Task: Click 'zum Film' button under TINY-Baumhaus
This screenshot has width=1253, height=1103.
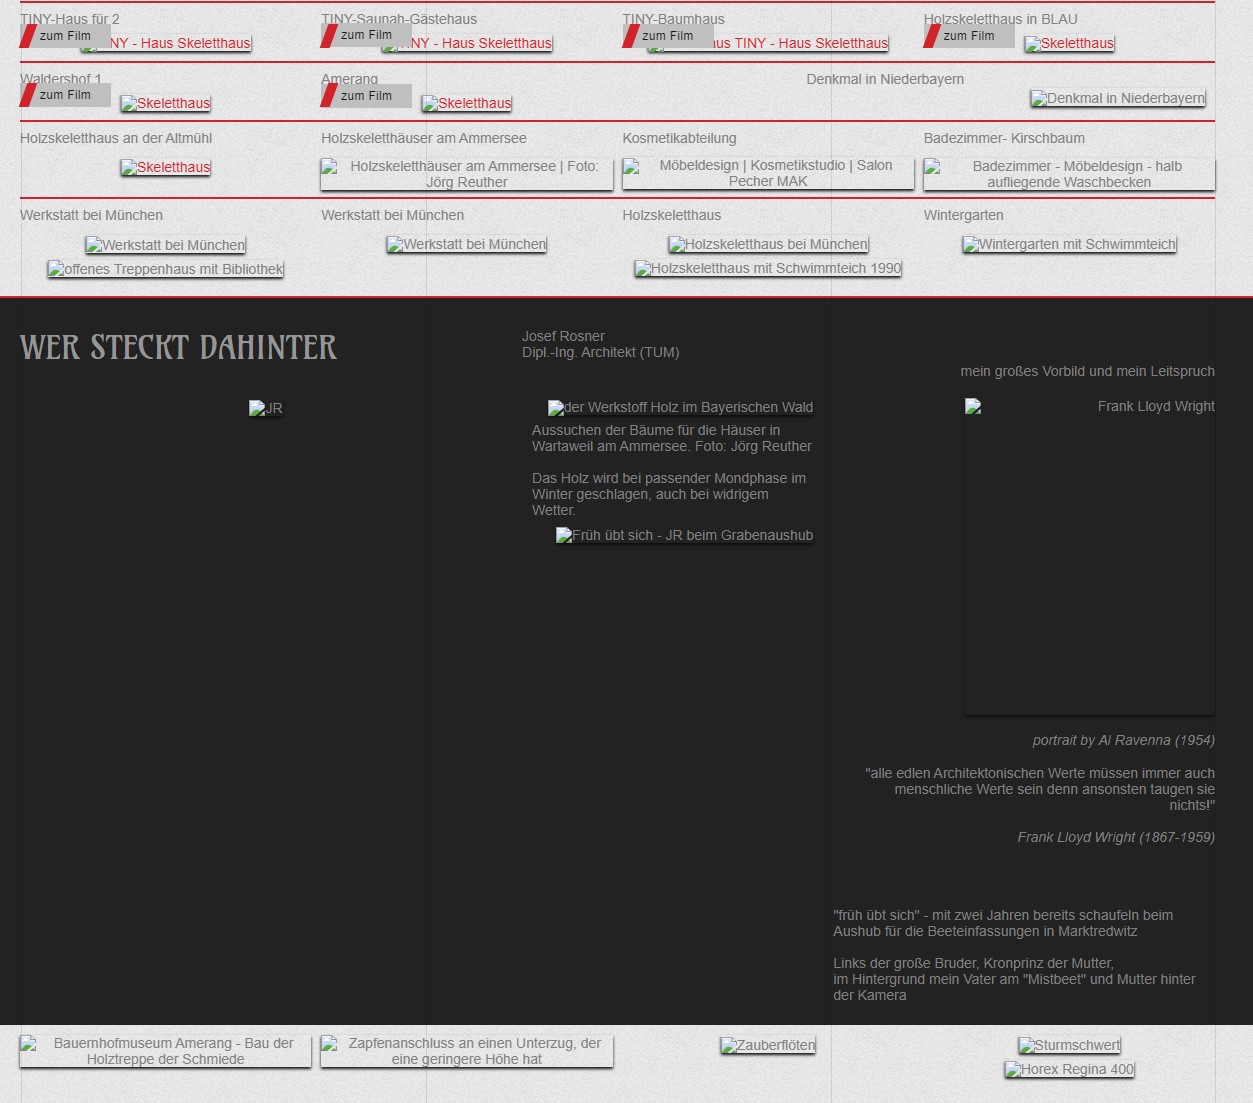Action: tap(667, 36)
